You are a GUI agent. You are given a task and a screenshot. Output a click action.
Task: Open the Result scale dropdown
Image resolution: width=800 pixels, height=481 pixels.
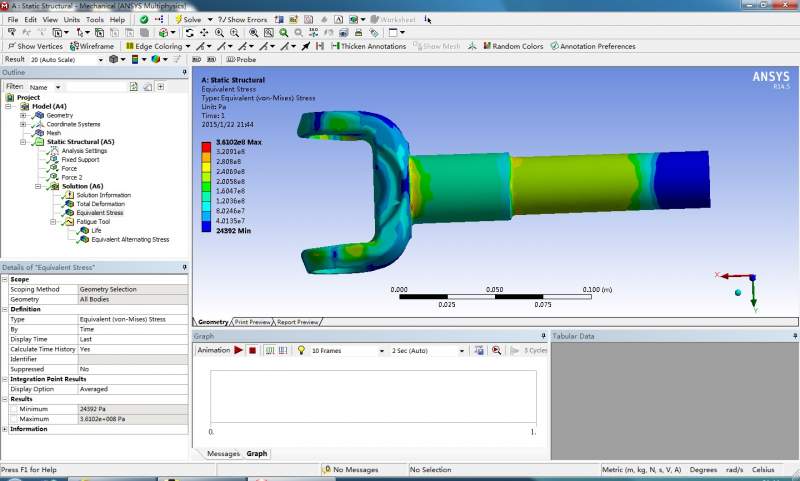[x=100, y=60]
